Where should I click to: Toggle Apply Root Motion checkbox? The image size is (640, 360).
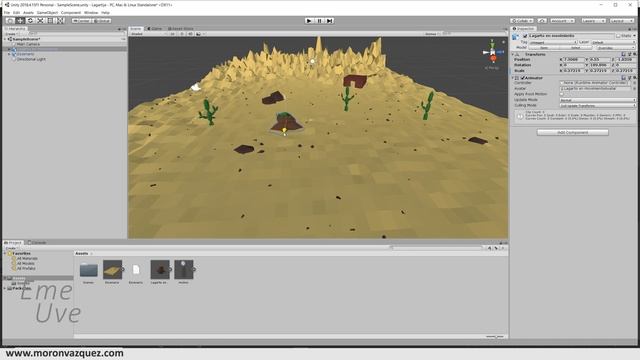(x=562, y=94)
